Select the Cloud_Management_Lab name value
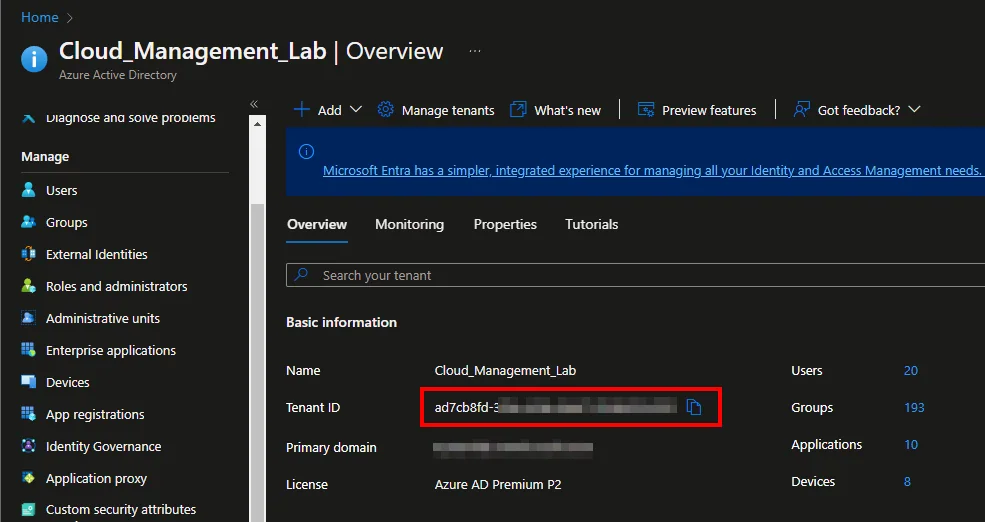Viewport: 985px width, 522px height. click(505, 371)
